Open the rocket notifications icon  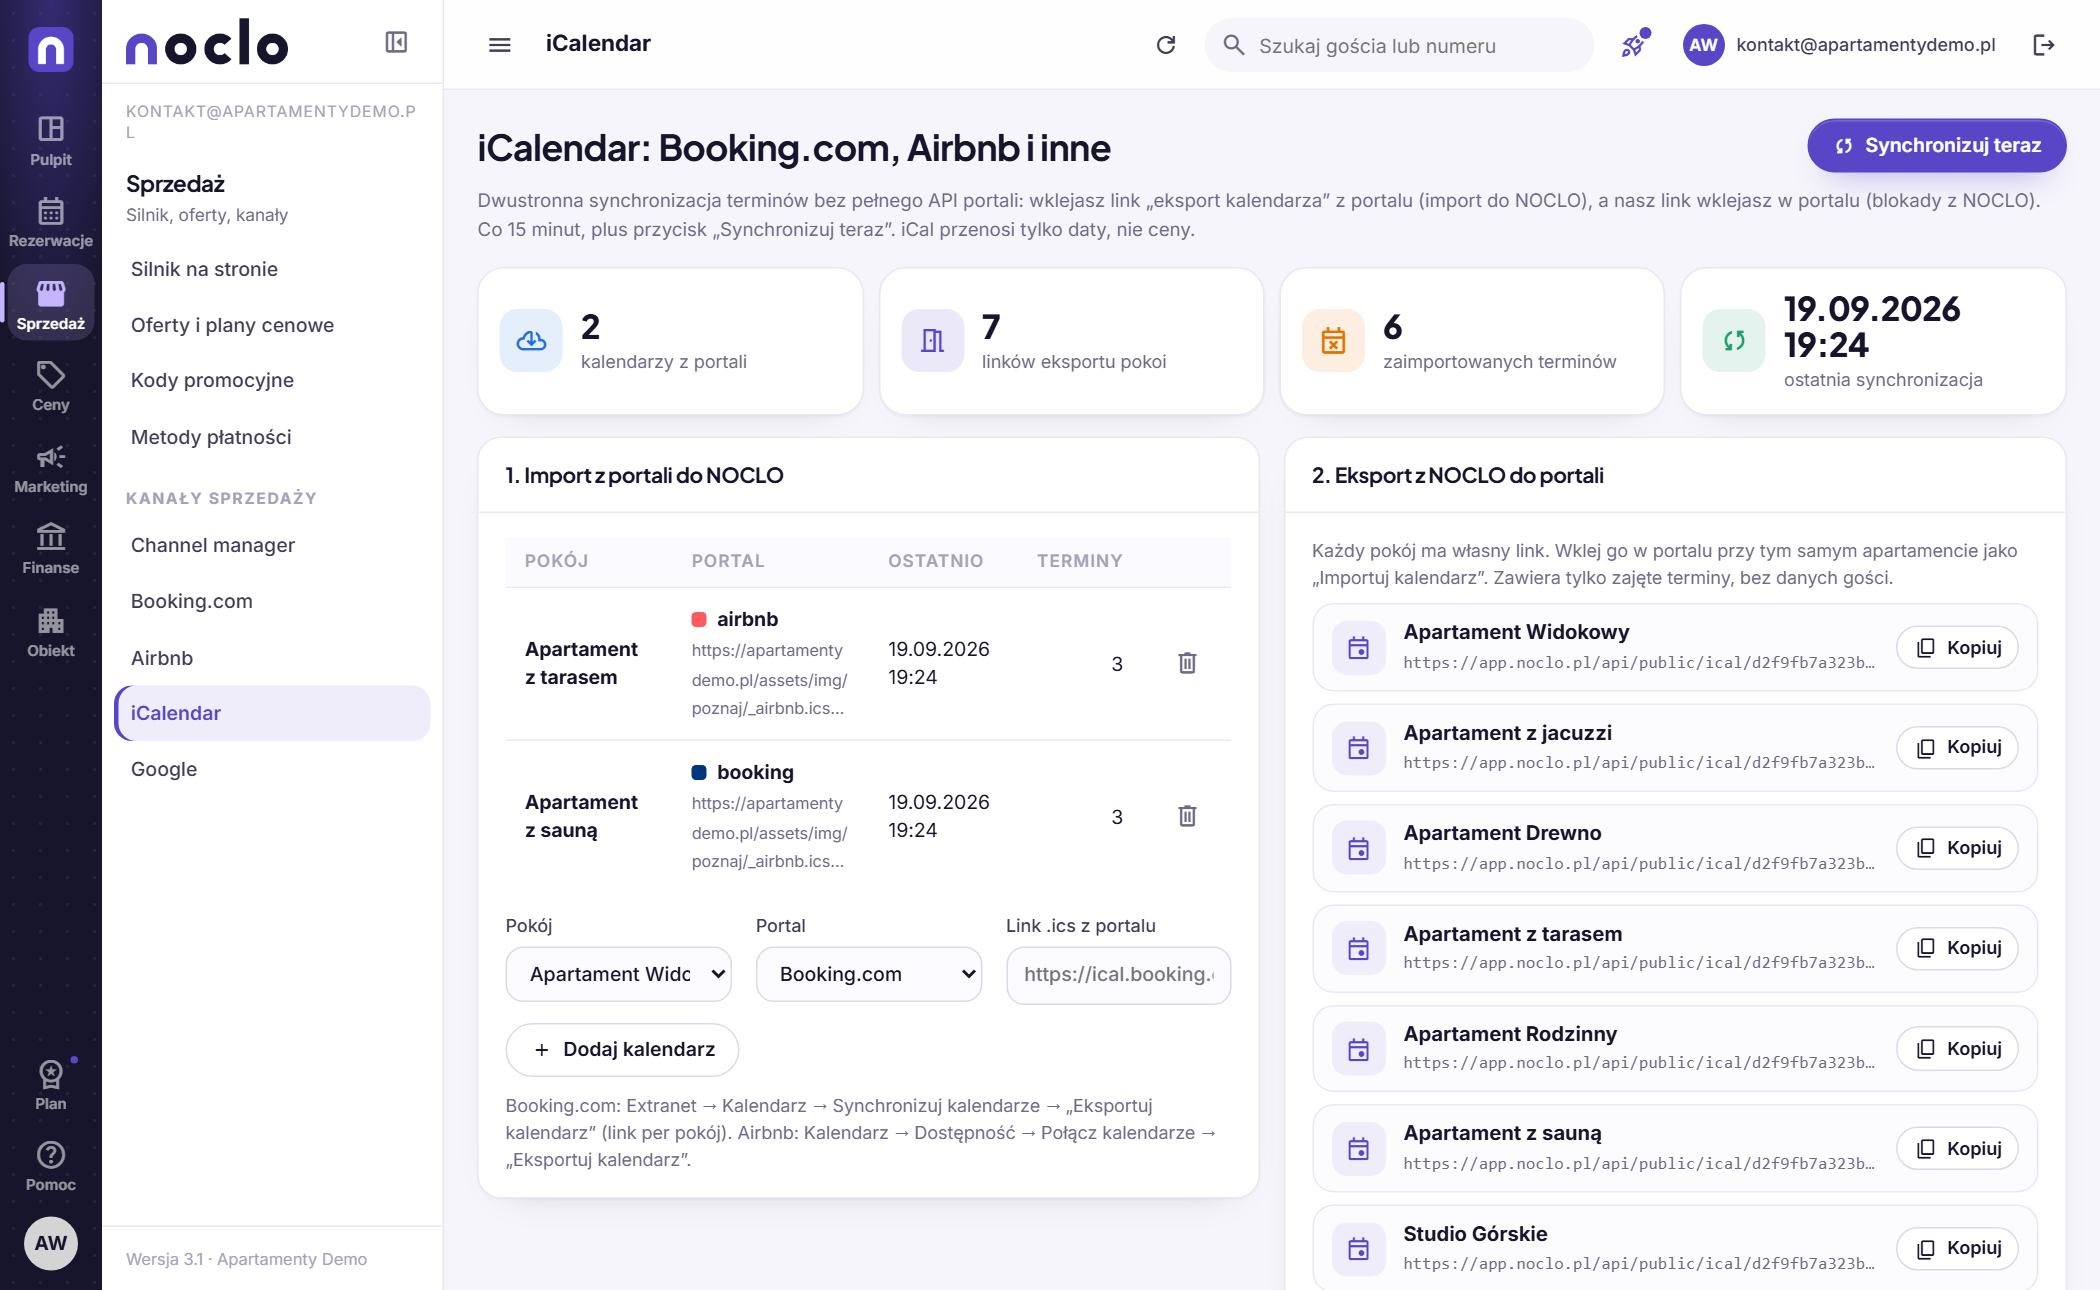1634,44
